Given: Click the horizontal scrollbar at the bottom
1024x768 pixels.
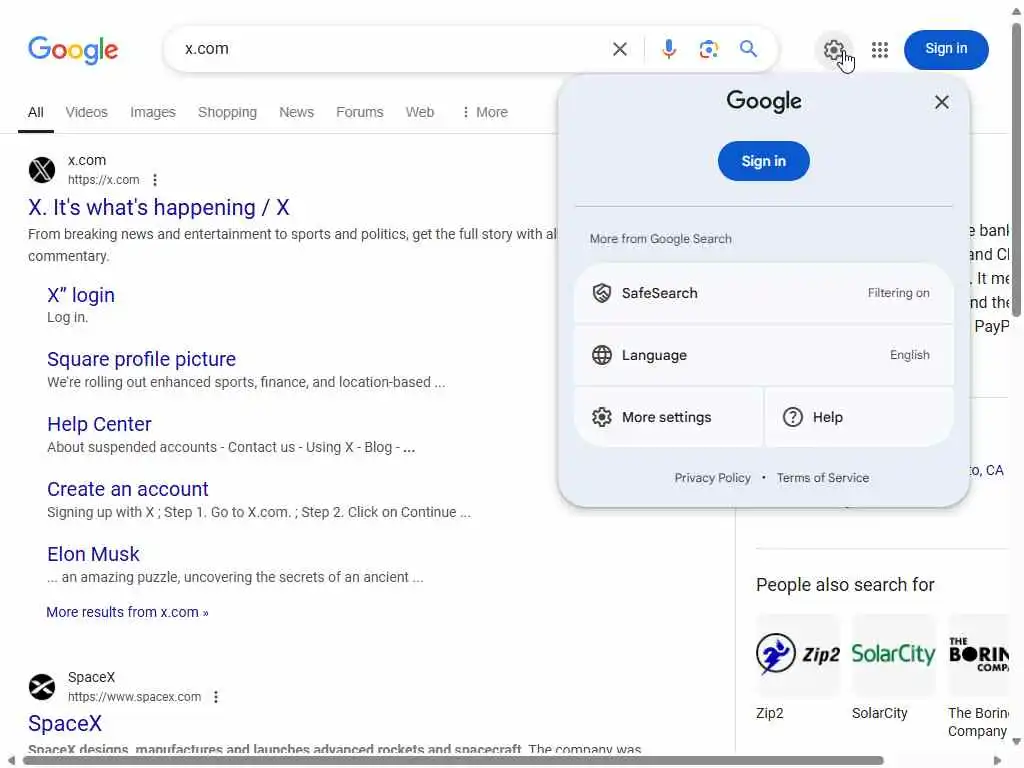Looking at the screenshot, I should point(453,761).
